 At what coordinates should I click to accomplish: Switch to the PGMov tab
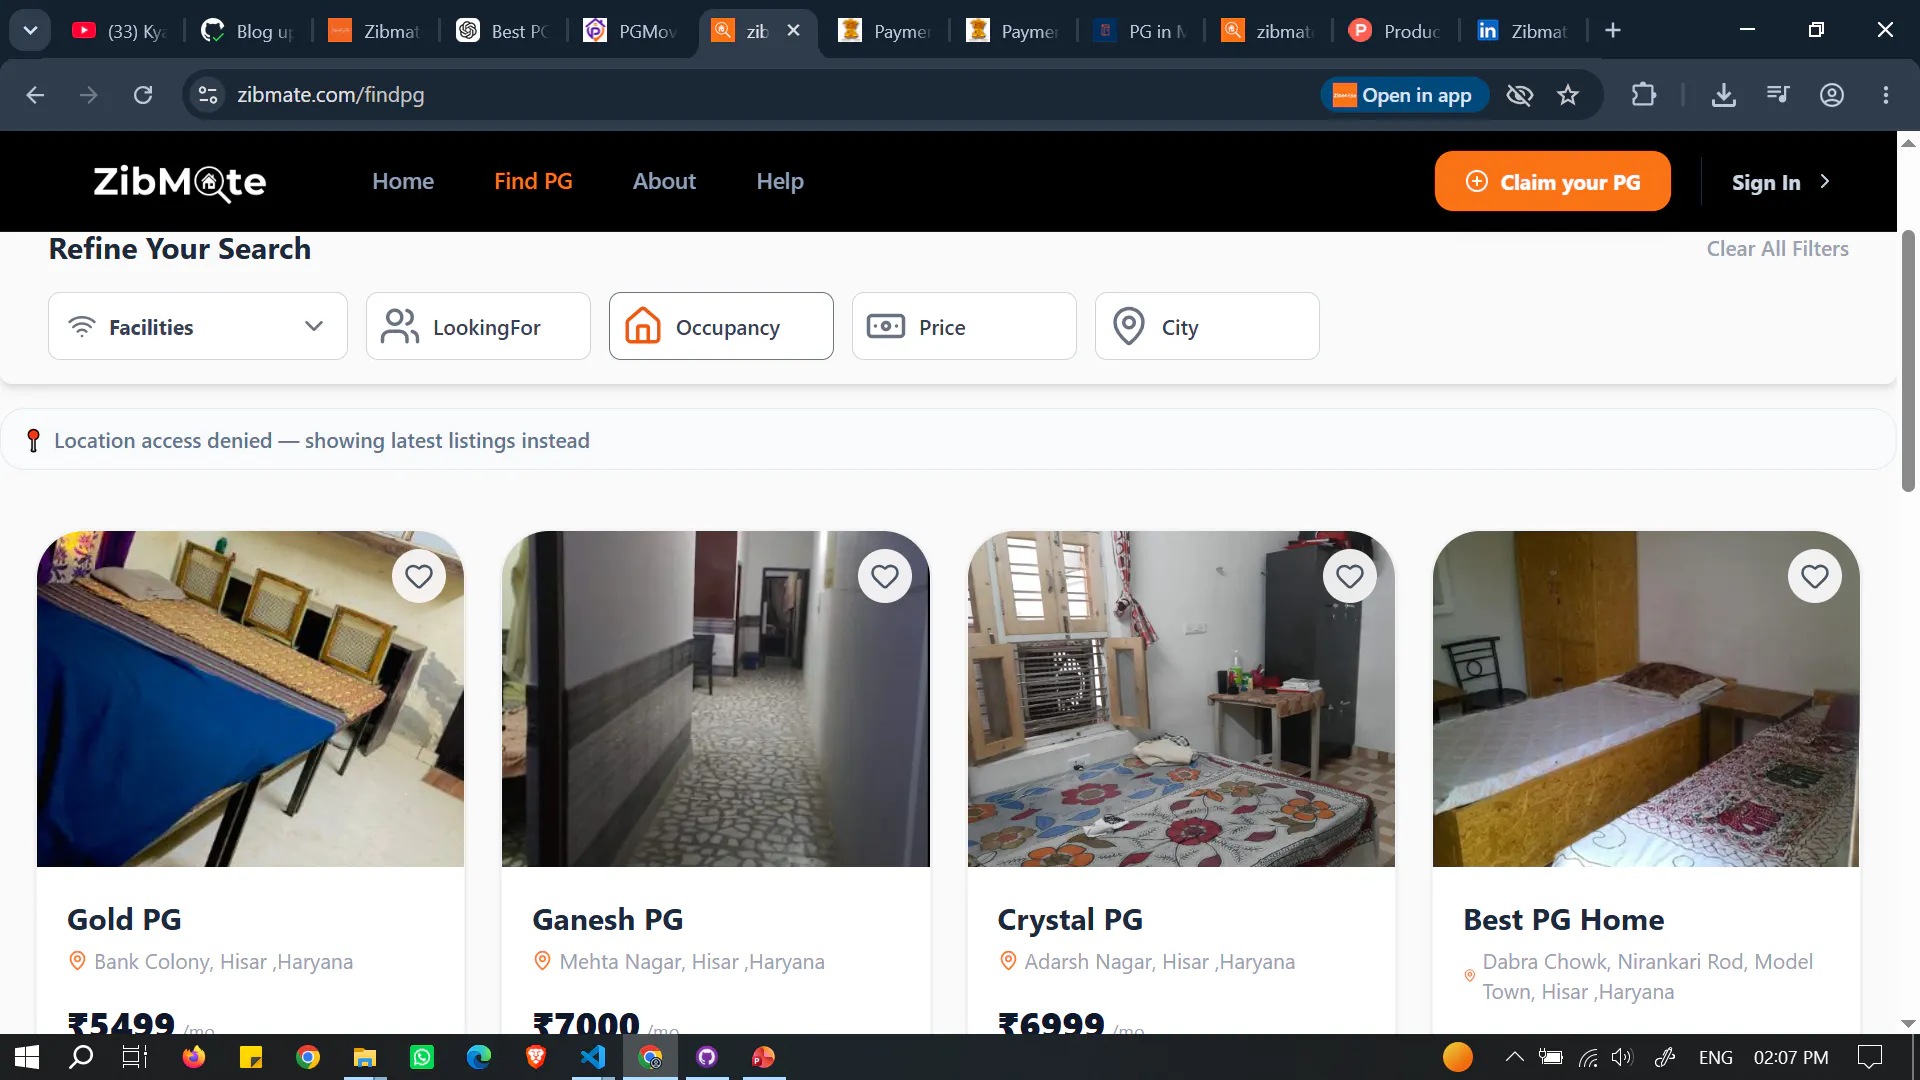(x=631, y=31)
